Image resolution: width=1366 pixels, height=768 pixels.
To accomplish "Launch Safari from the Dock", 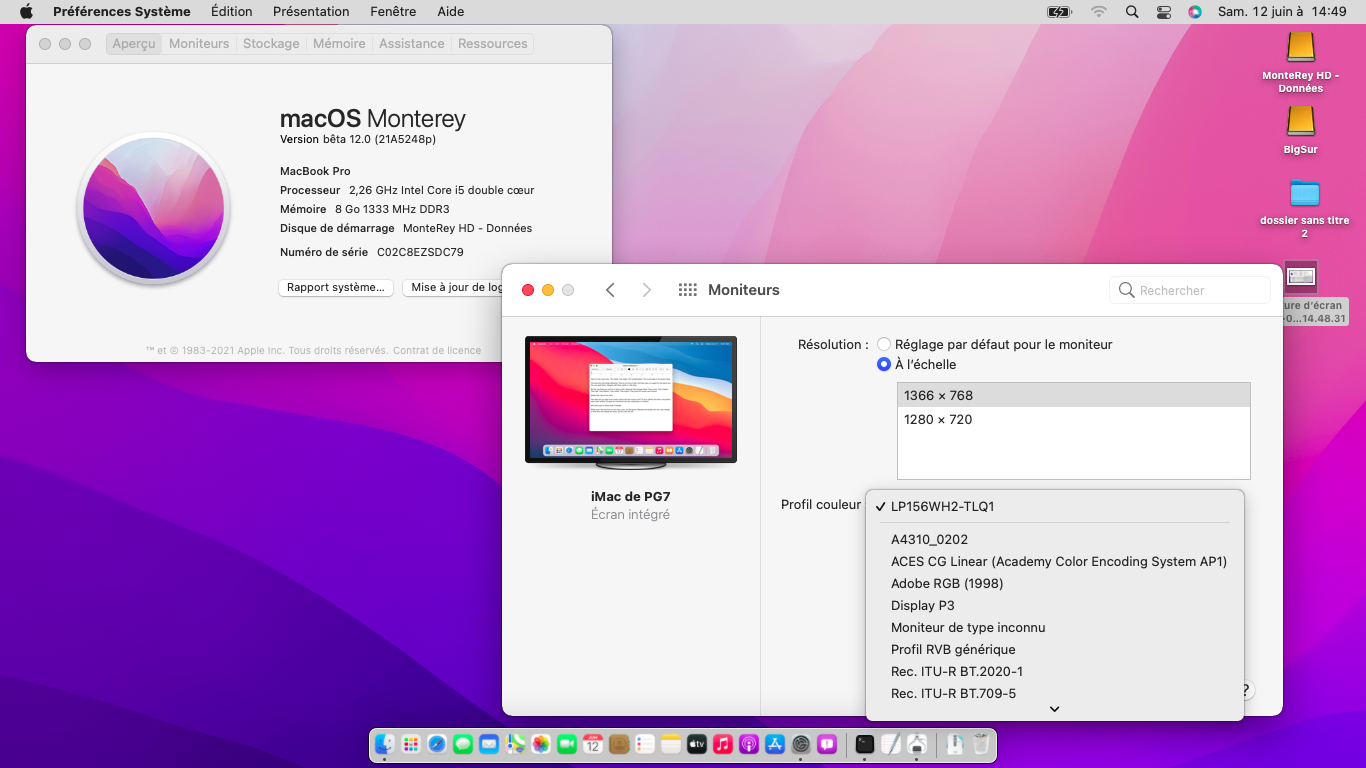I will click(437, 744).
